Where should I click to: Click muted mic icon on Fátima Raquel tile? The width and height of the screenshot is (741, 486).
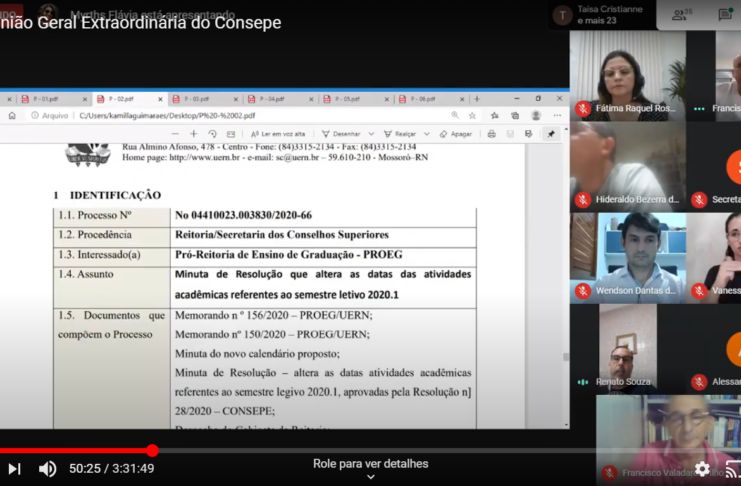[x=583, y=109]
